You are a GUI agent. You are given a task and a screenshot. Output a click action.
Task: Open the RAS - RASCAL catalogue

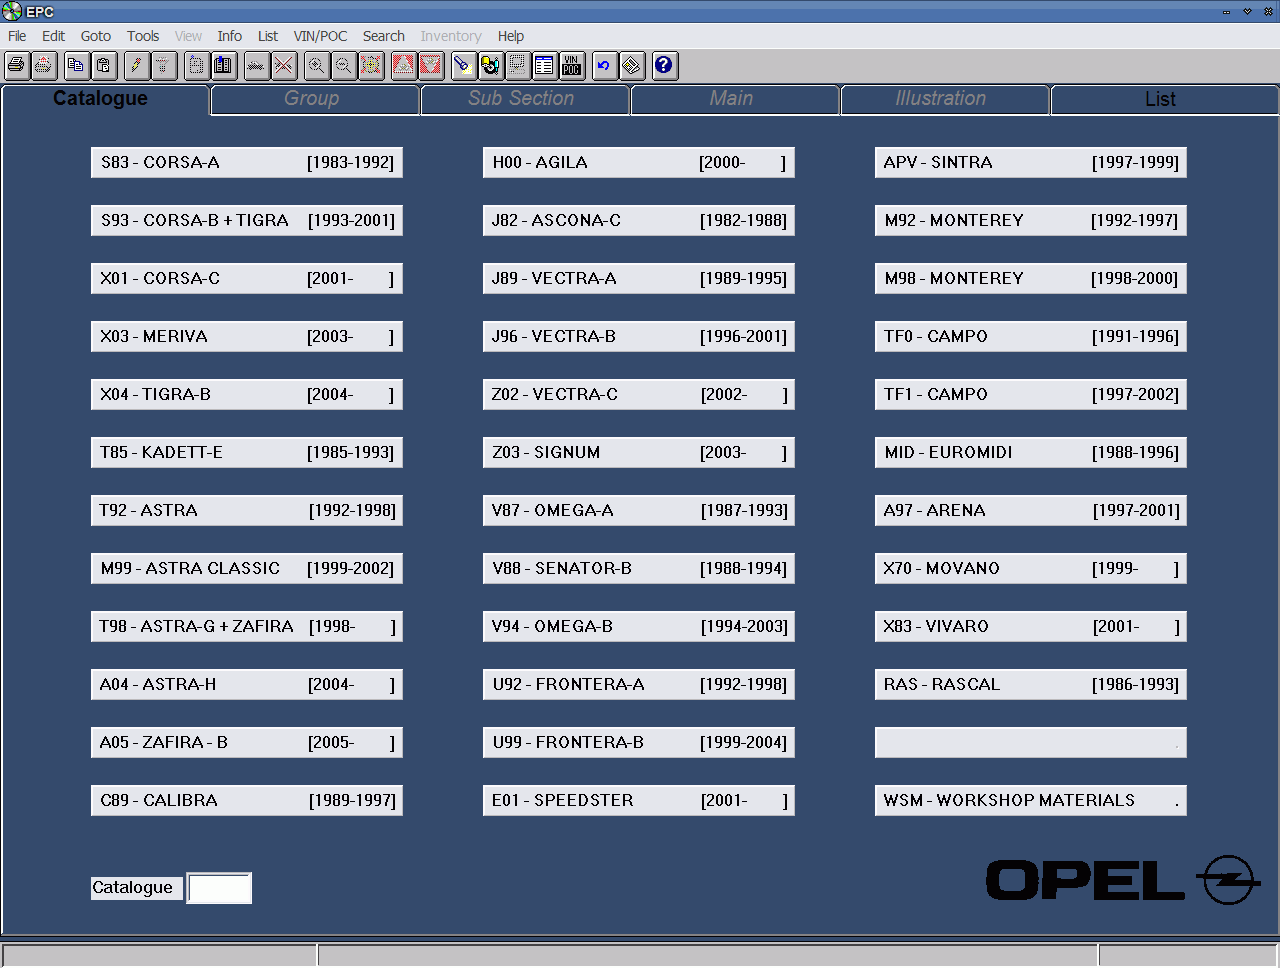(1031, 685)
